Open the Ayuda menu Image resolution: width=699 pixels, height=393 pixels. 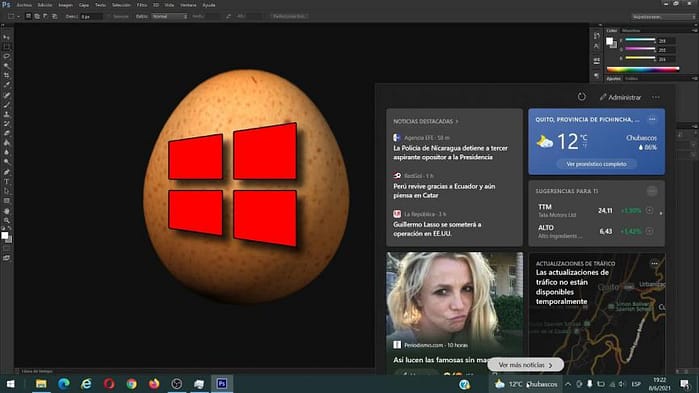click(x=209, y=5)
